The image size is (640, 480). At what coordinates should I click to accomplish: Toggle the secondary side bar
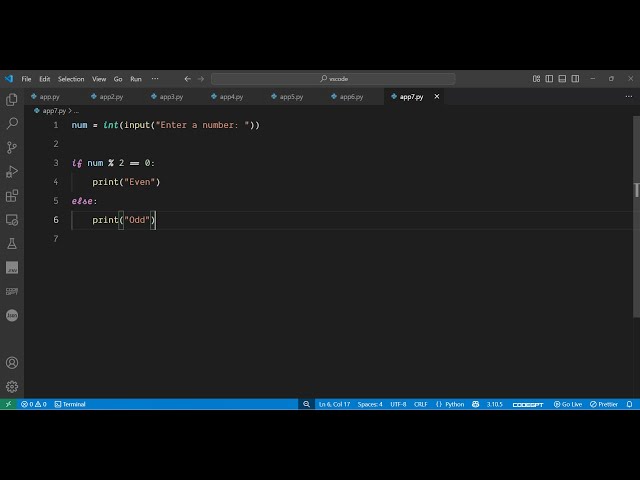coord(575,79)
